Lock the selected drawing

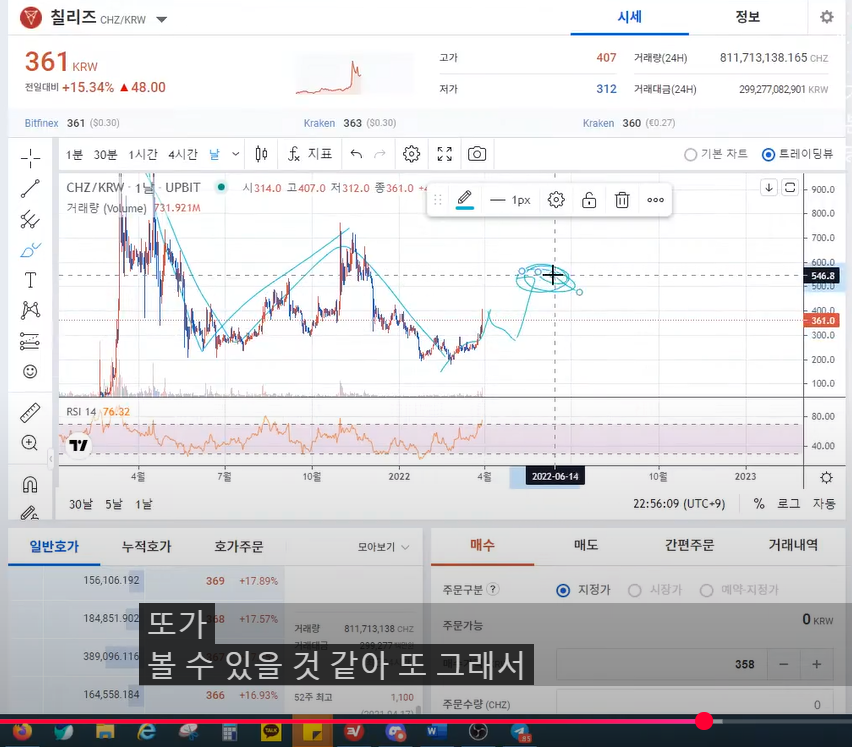(589, 200)
